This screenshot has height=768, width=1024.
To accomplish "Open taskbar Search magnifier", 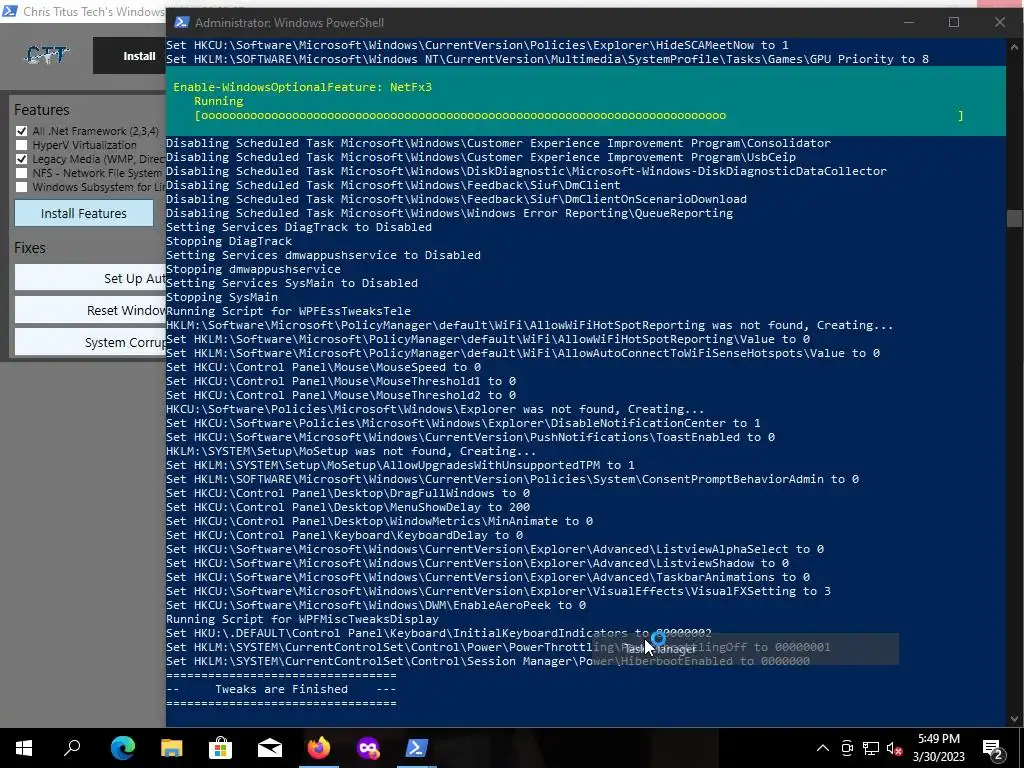I will click(72, 748).
